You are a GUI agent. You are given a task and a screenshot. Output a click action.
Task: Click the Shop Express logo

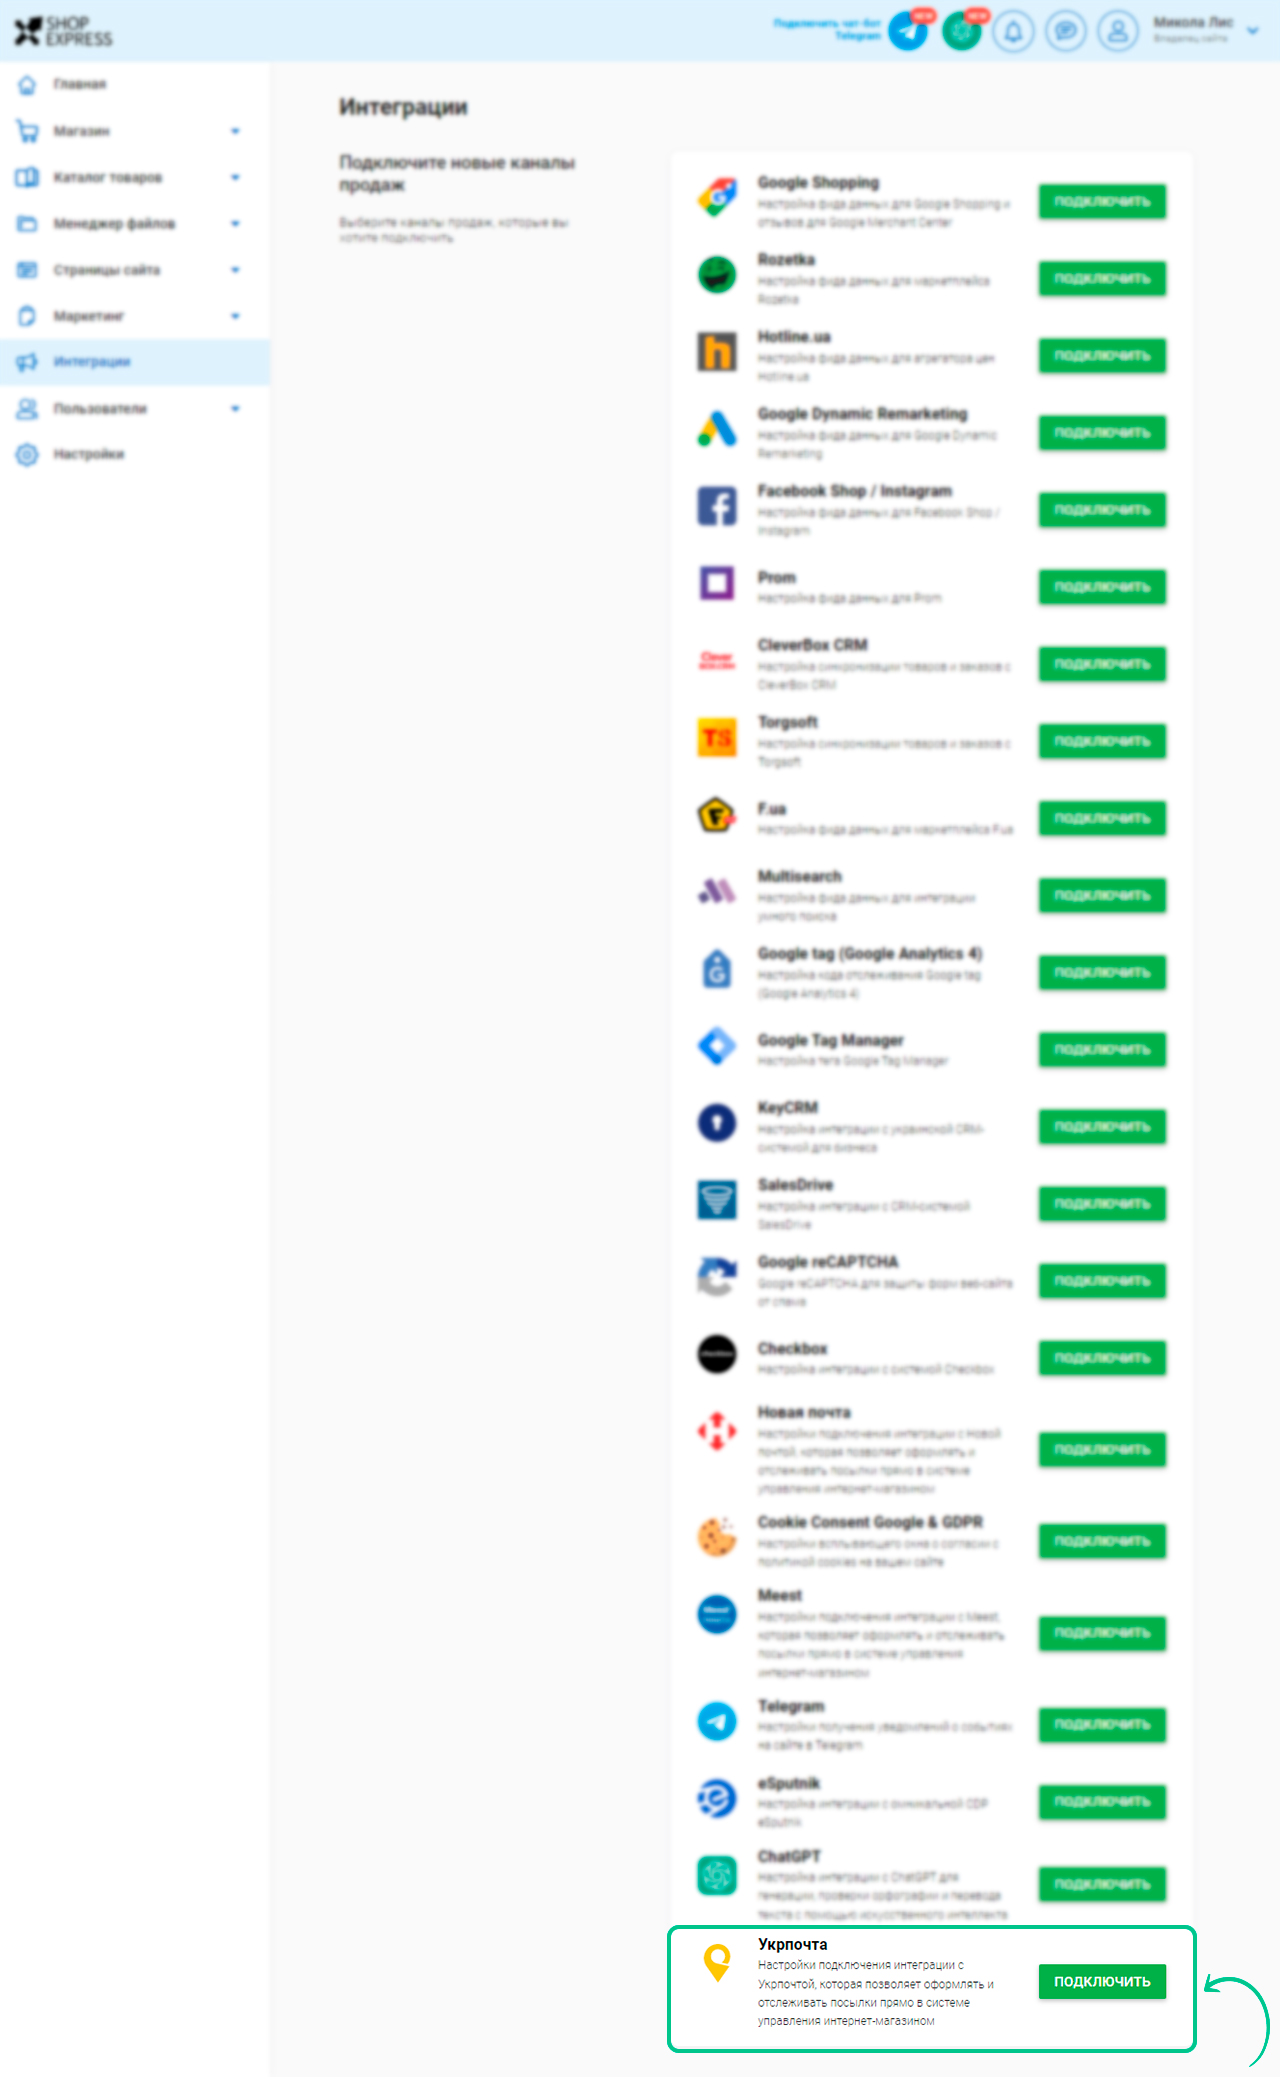click(63, 31)
